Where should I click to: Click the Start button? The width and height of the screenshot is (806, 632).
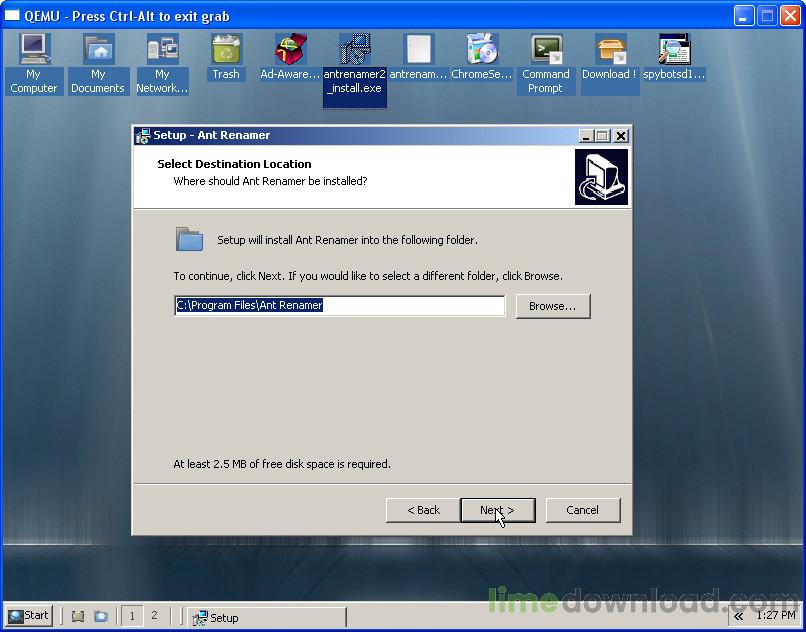pos(29,616)
